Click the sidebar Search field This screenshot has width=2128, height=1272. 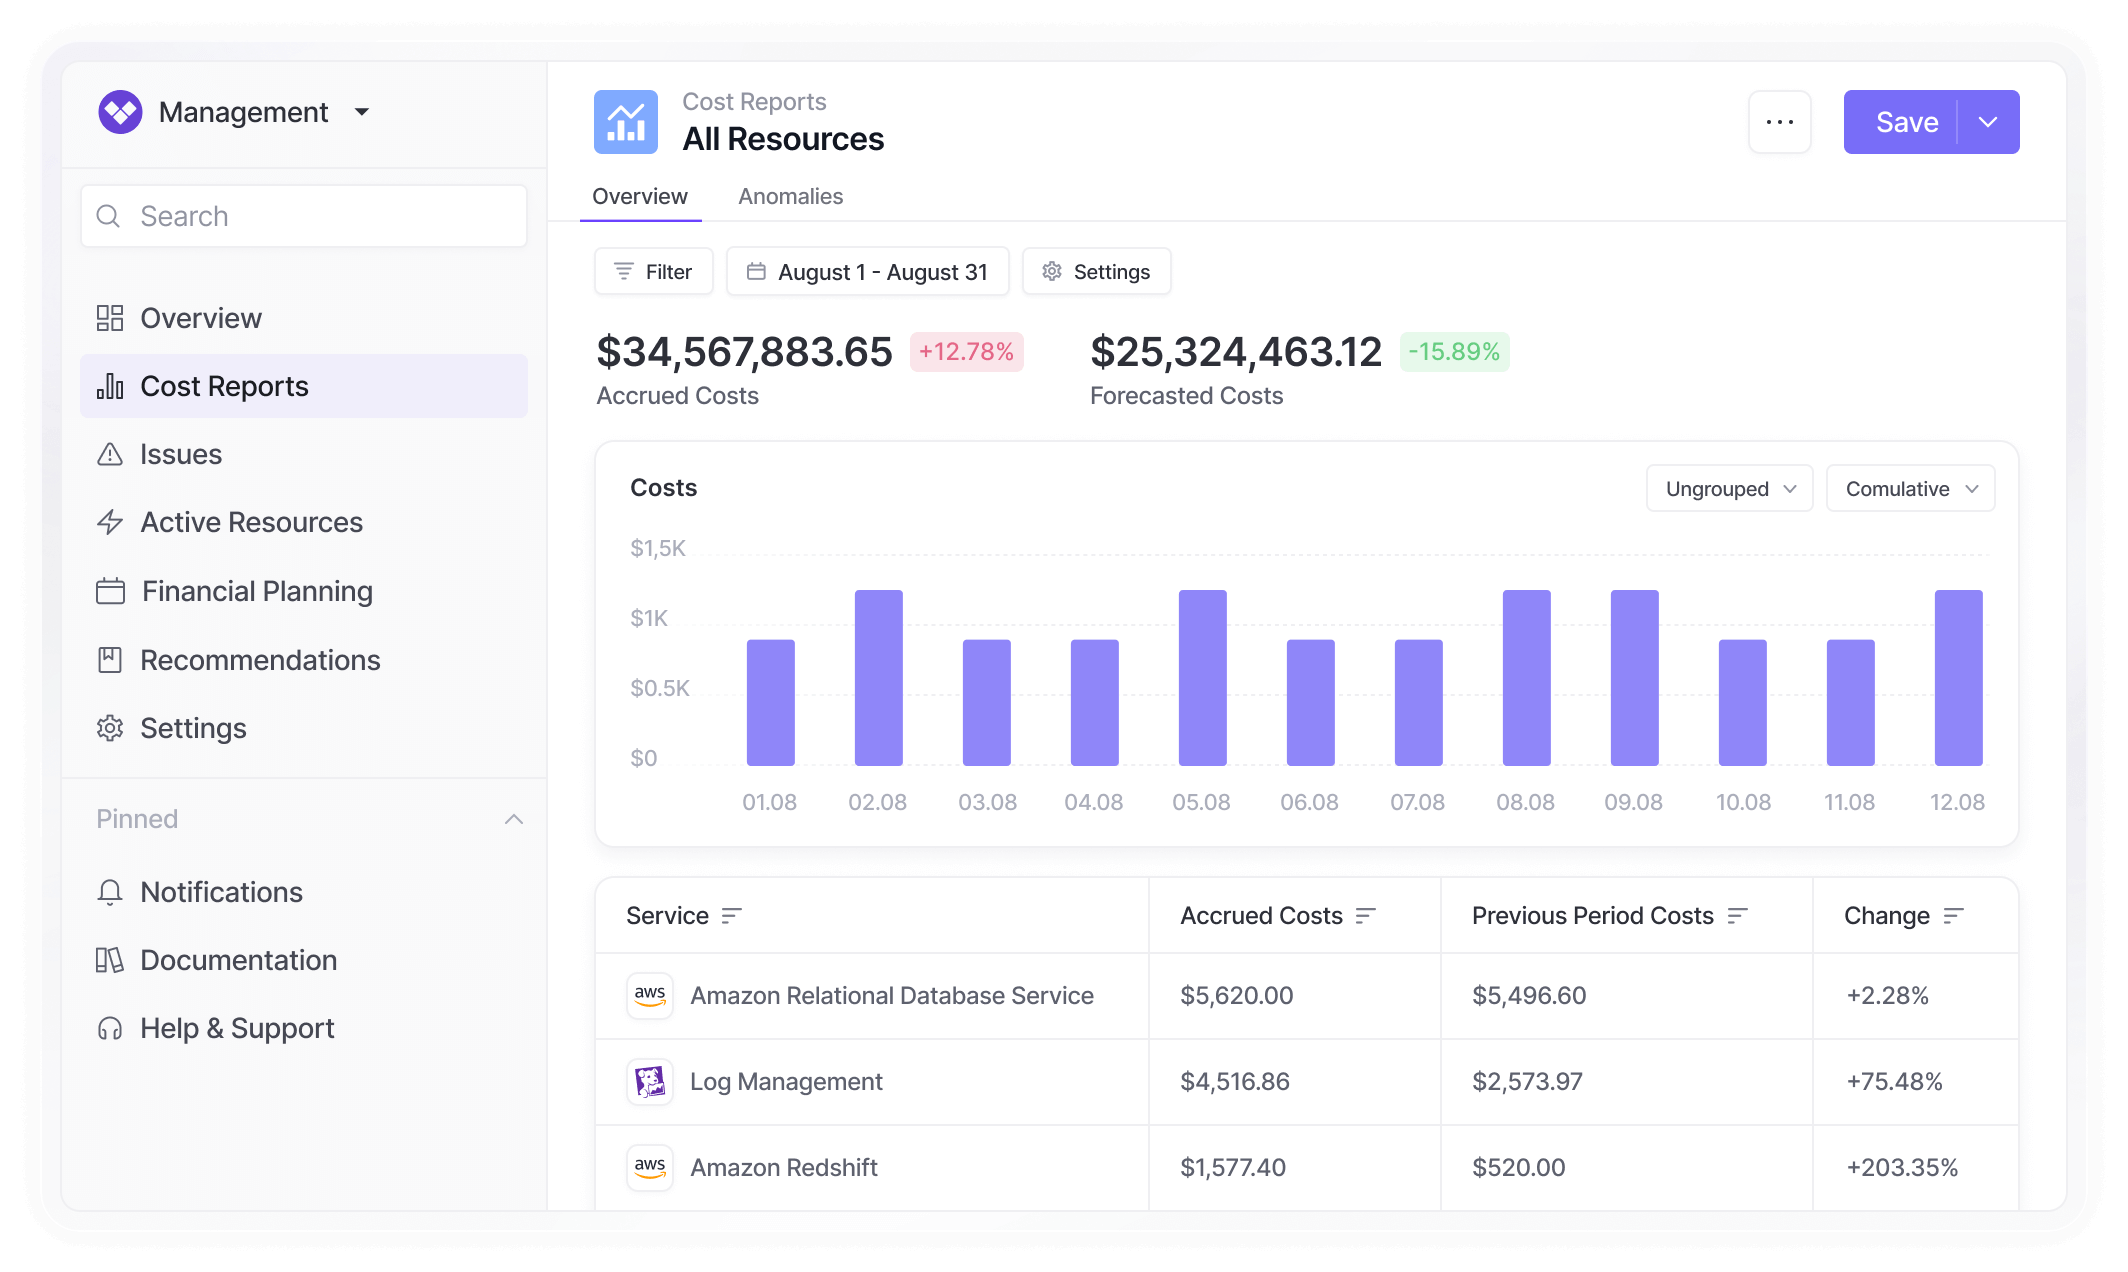[304, 216]
